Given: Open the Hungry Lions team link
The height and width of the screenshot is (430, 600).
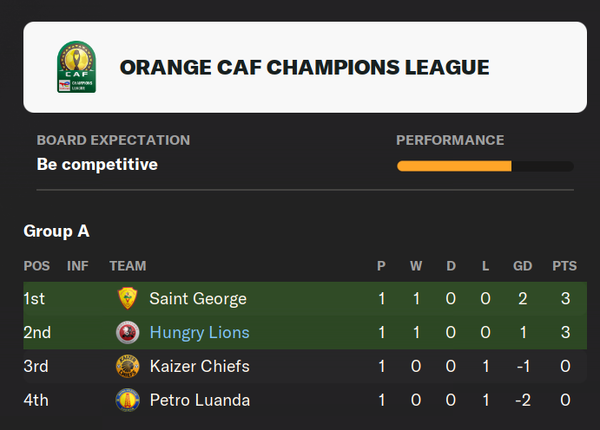Looking at the screenshot, I should 199,333.
